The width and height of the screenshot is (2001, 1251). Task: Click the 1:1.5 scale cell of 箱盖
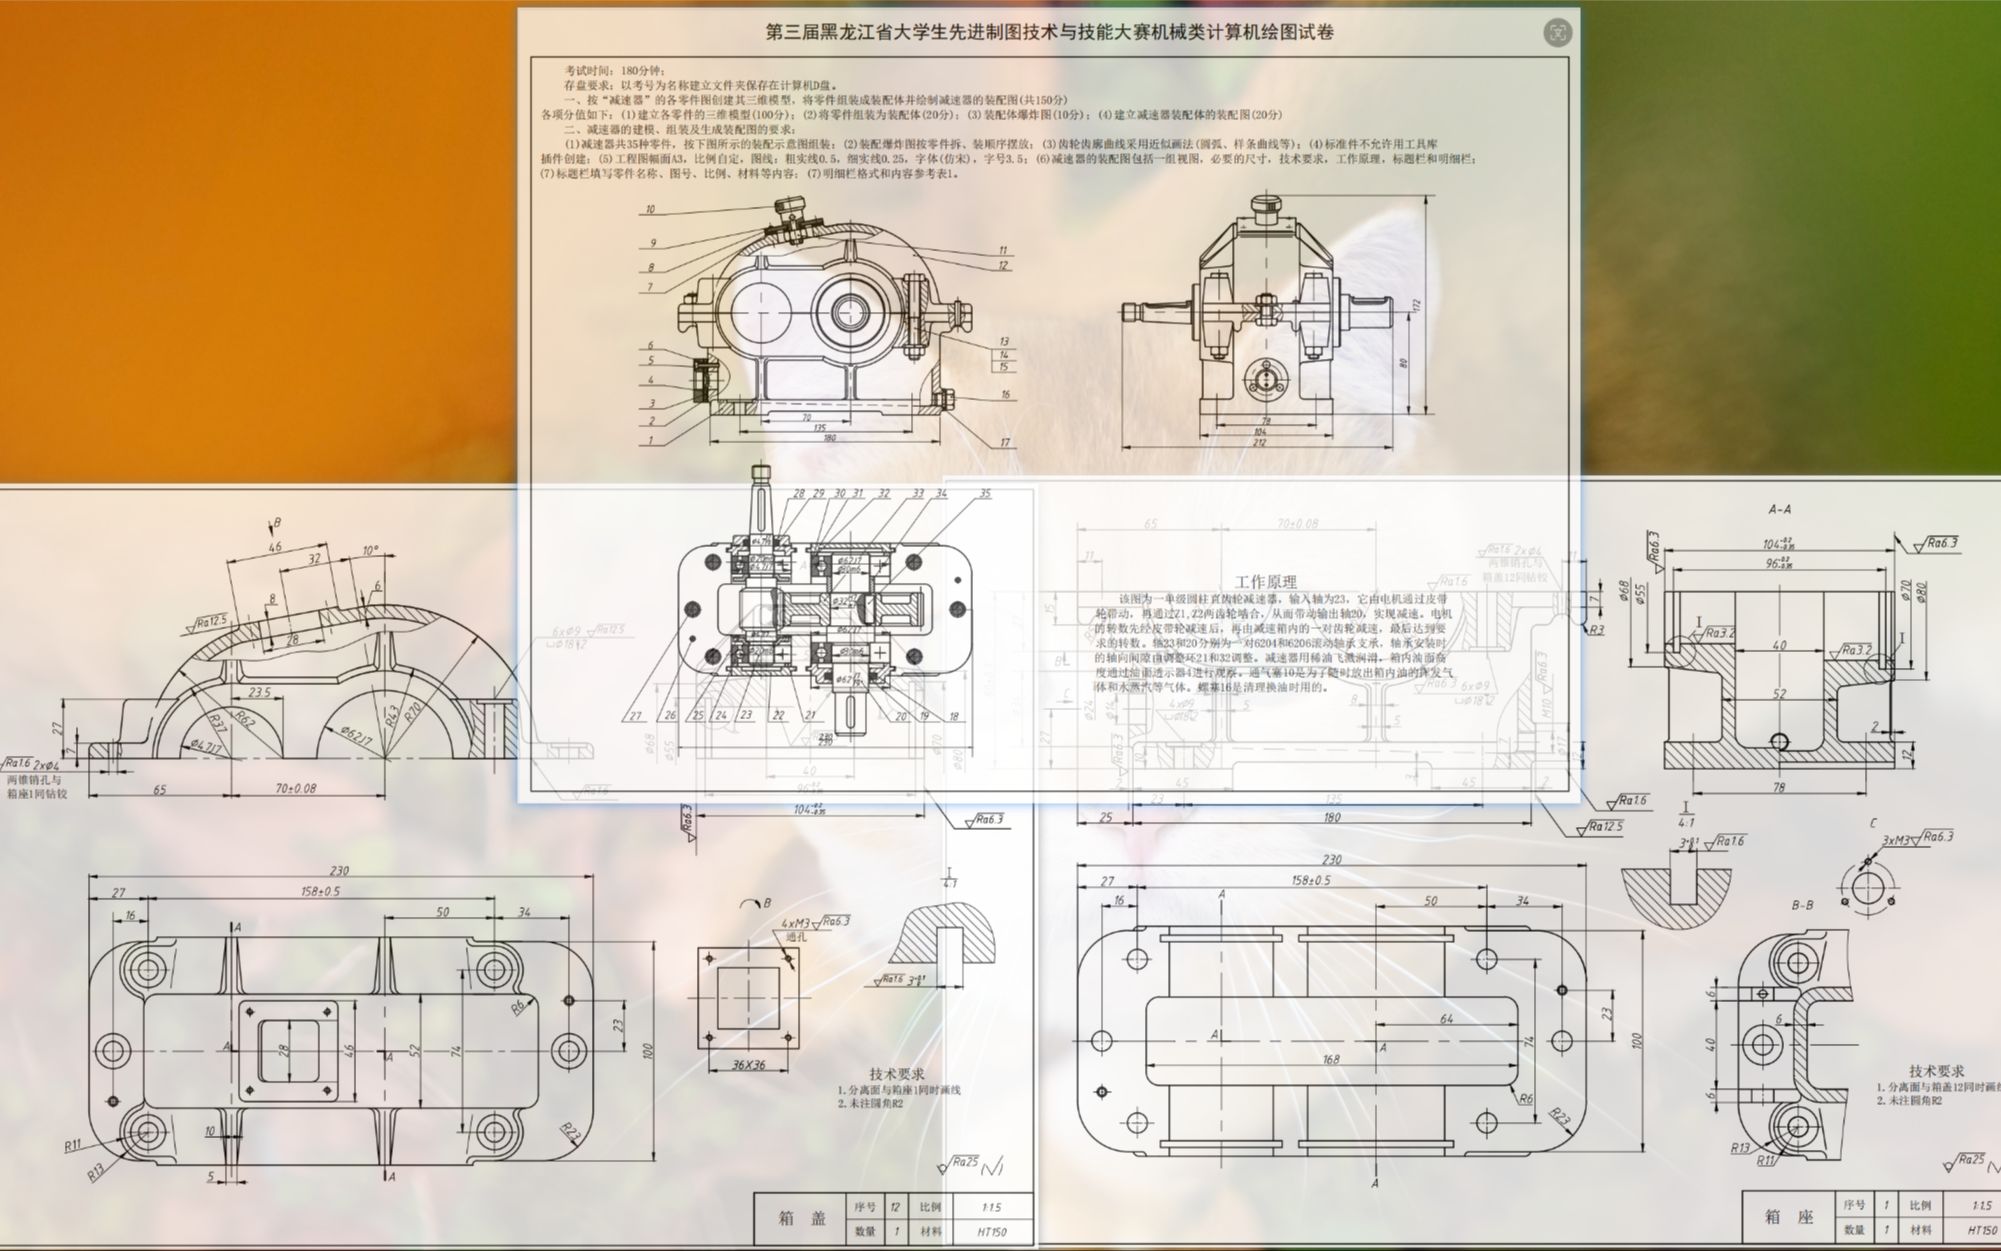(991, 1206)
